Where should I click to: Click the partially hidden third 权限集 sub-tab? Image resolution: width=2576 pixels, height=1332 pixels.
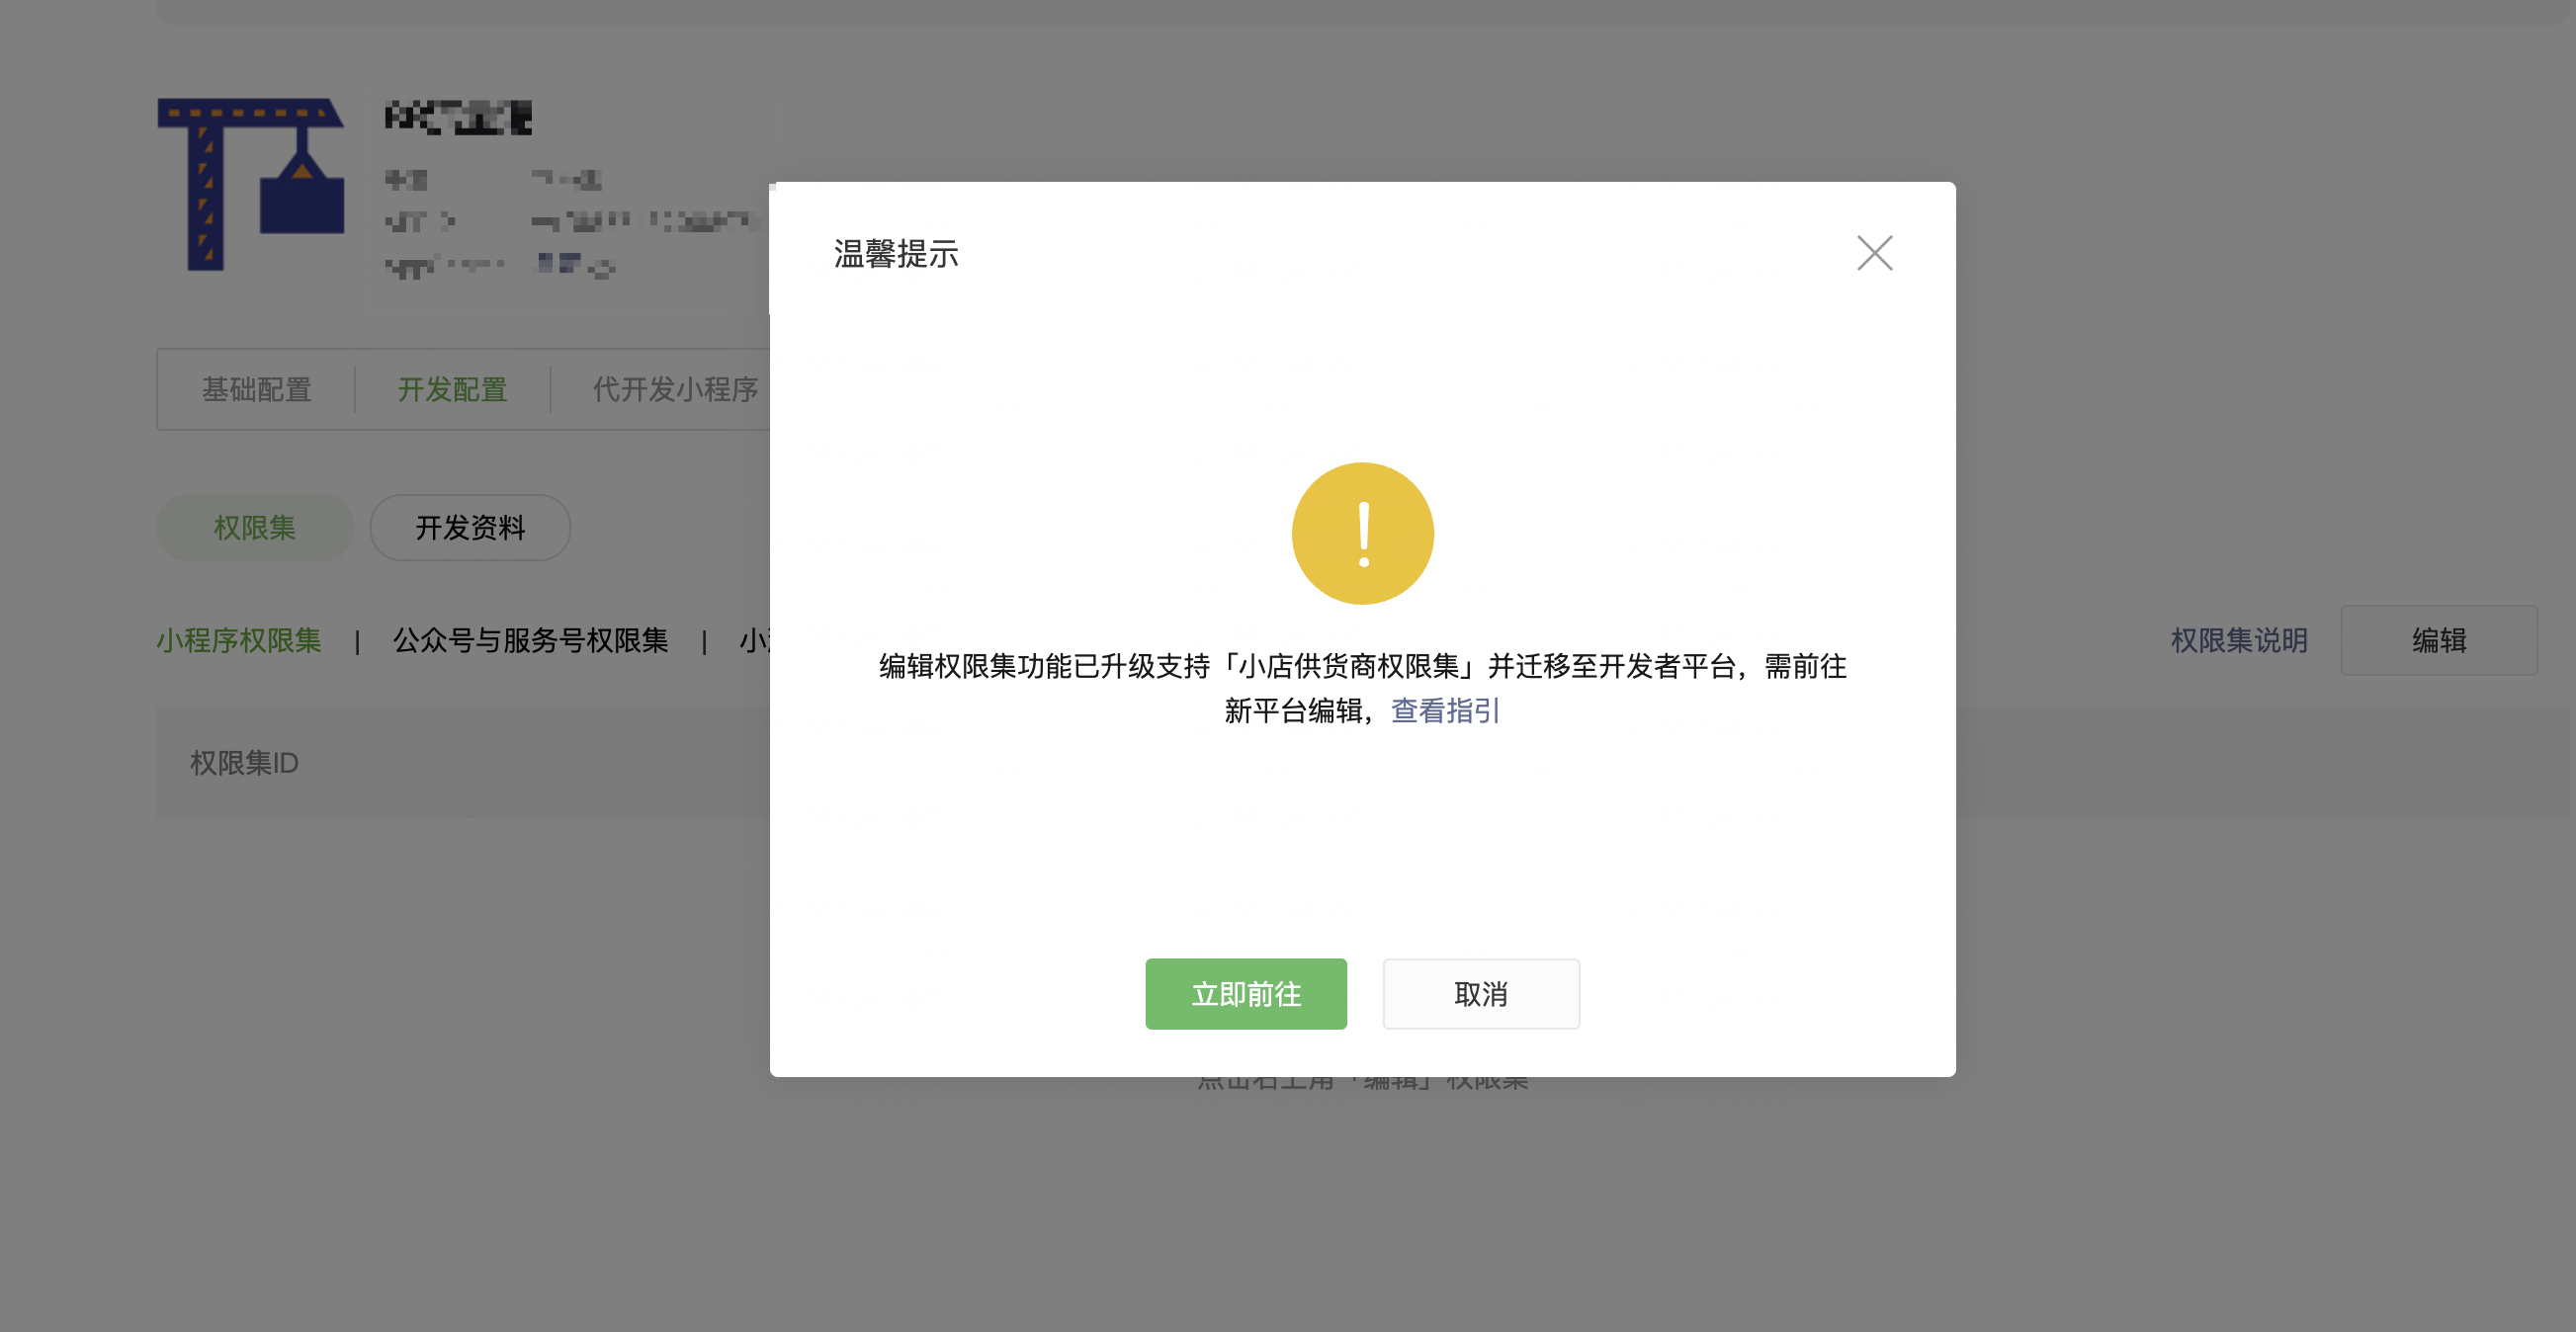(x=753, y=640)
